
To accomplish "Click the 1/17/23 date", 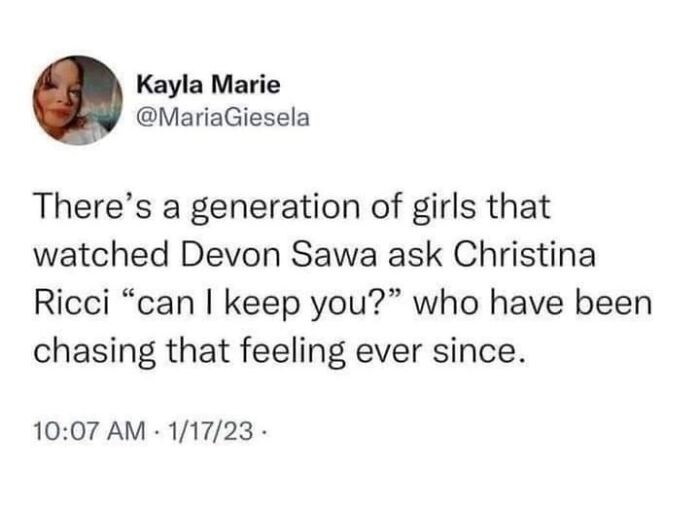I will click(209, 431).
